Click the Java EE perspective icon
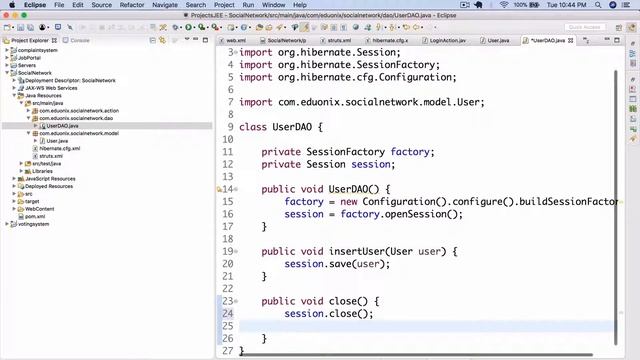The width and height of the screenshot is (640, 360). point(632,27)
